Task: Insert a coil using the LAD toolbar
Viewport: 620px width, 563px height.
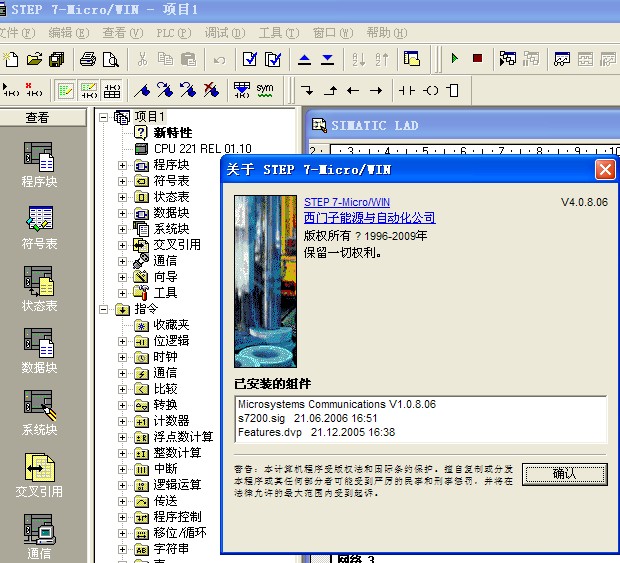Action: pos(431,90)
